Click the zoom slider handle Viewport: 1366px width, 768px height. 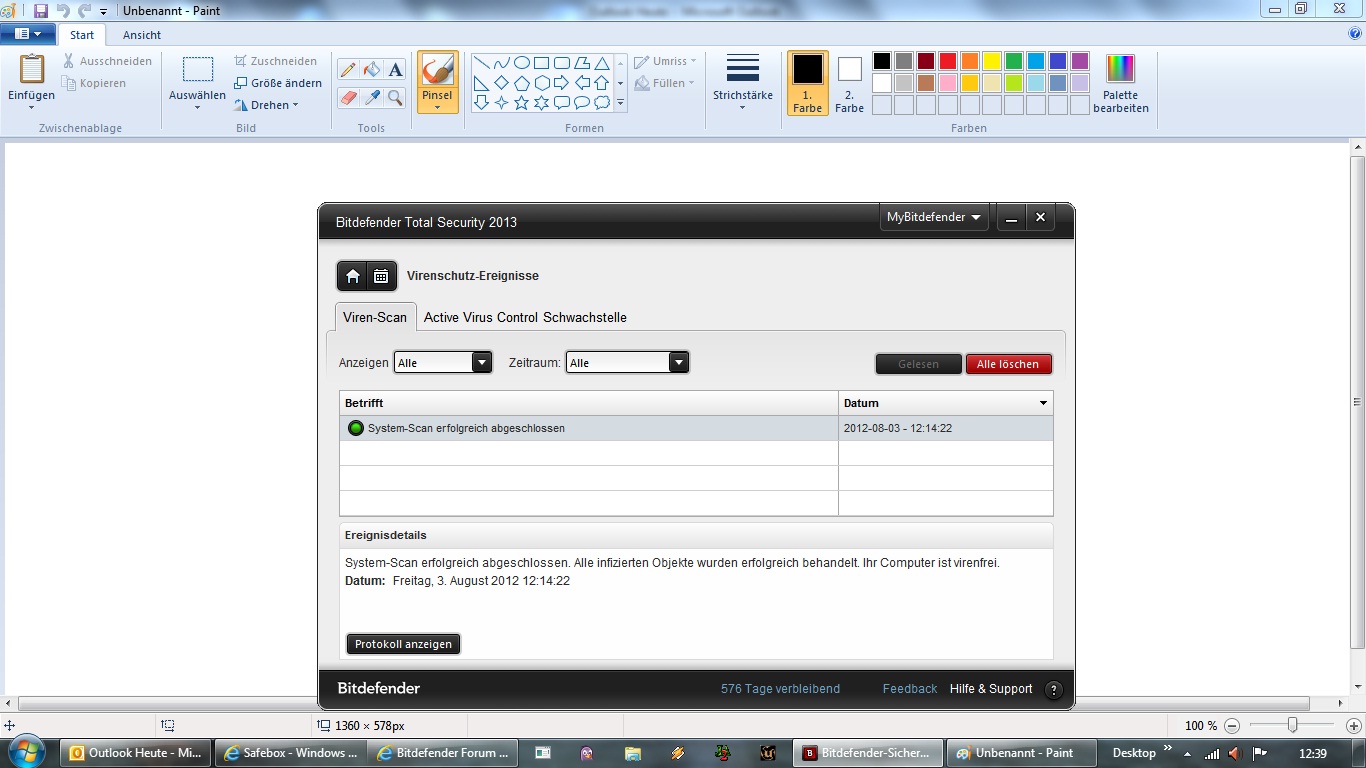click(x=1293, y=725)
